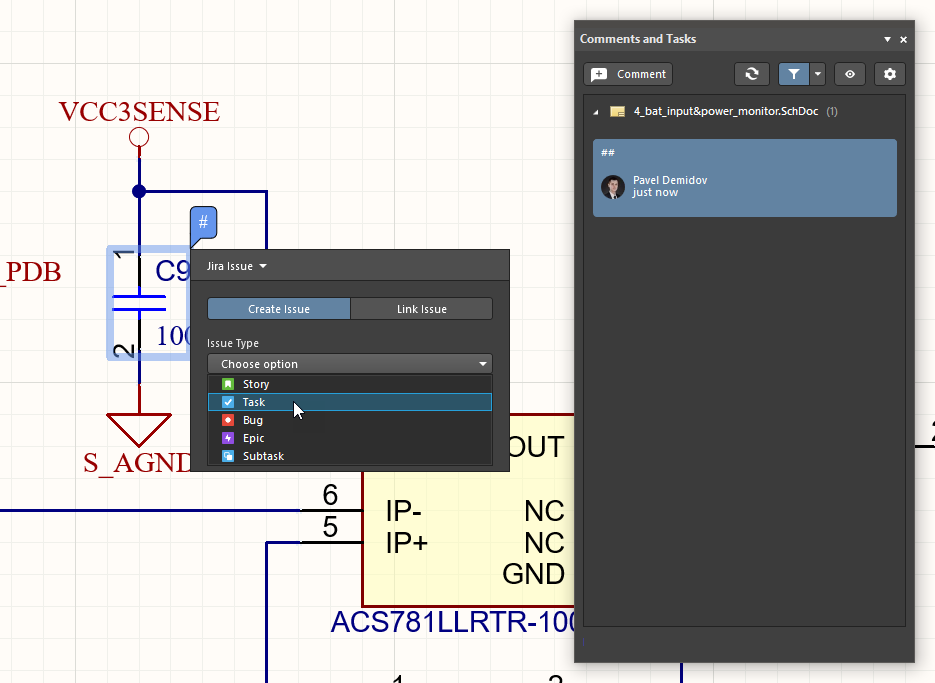Choose the Bug issue type
This screenshot has width=935, height=683.
click(x=349, y=420)
